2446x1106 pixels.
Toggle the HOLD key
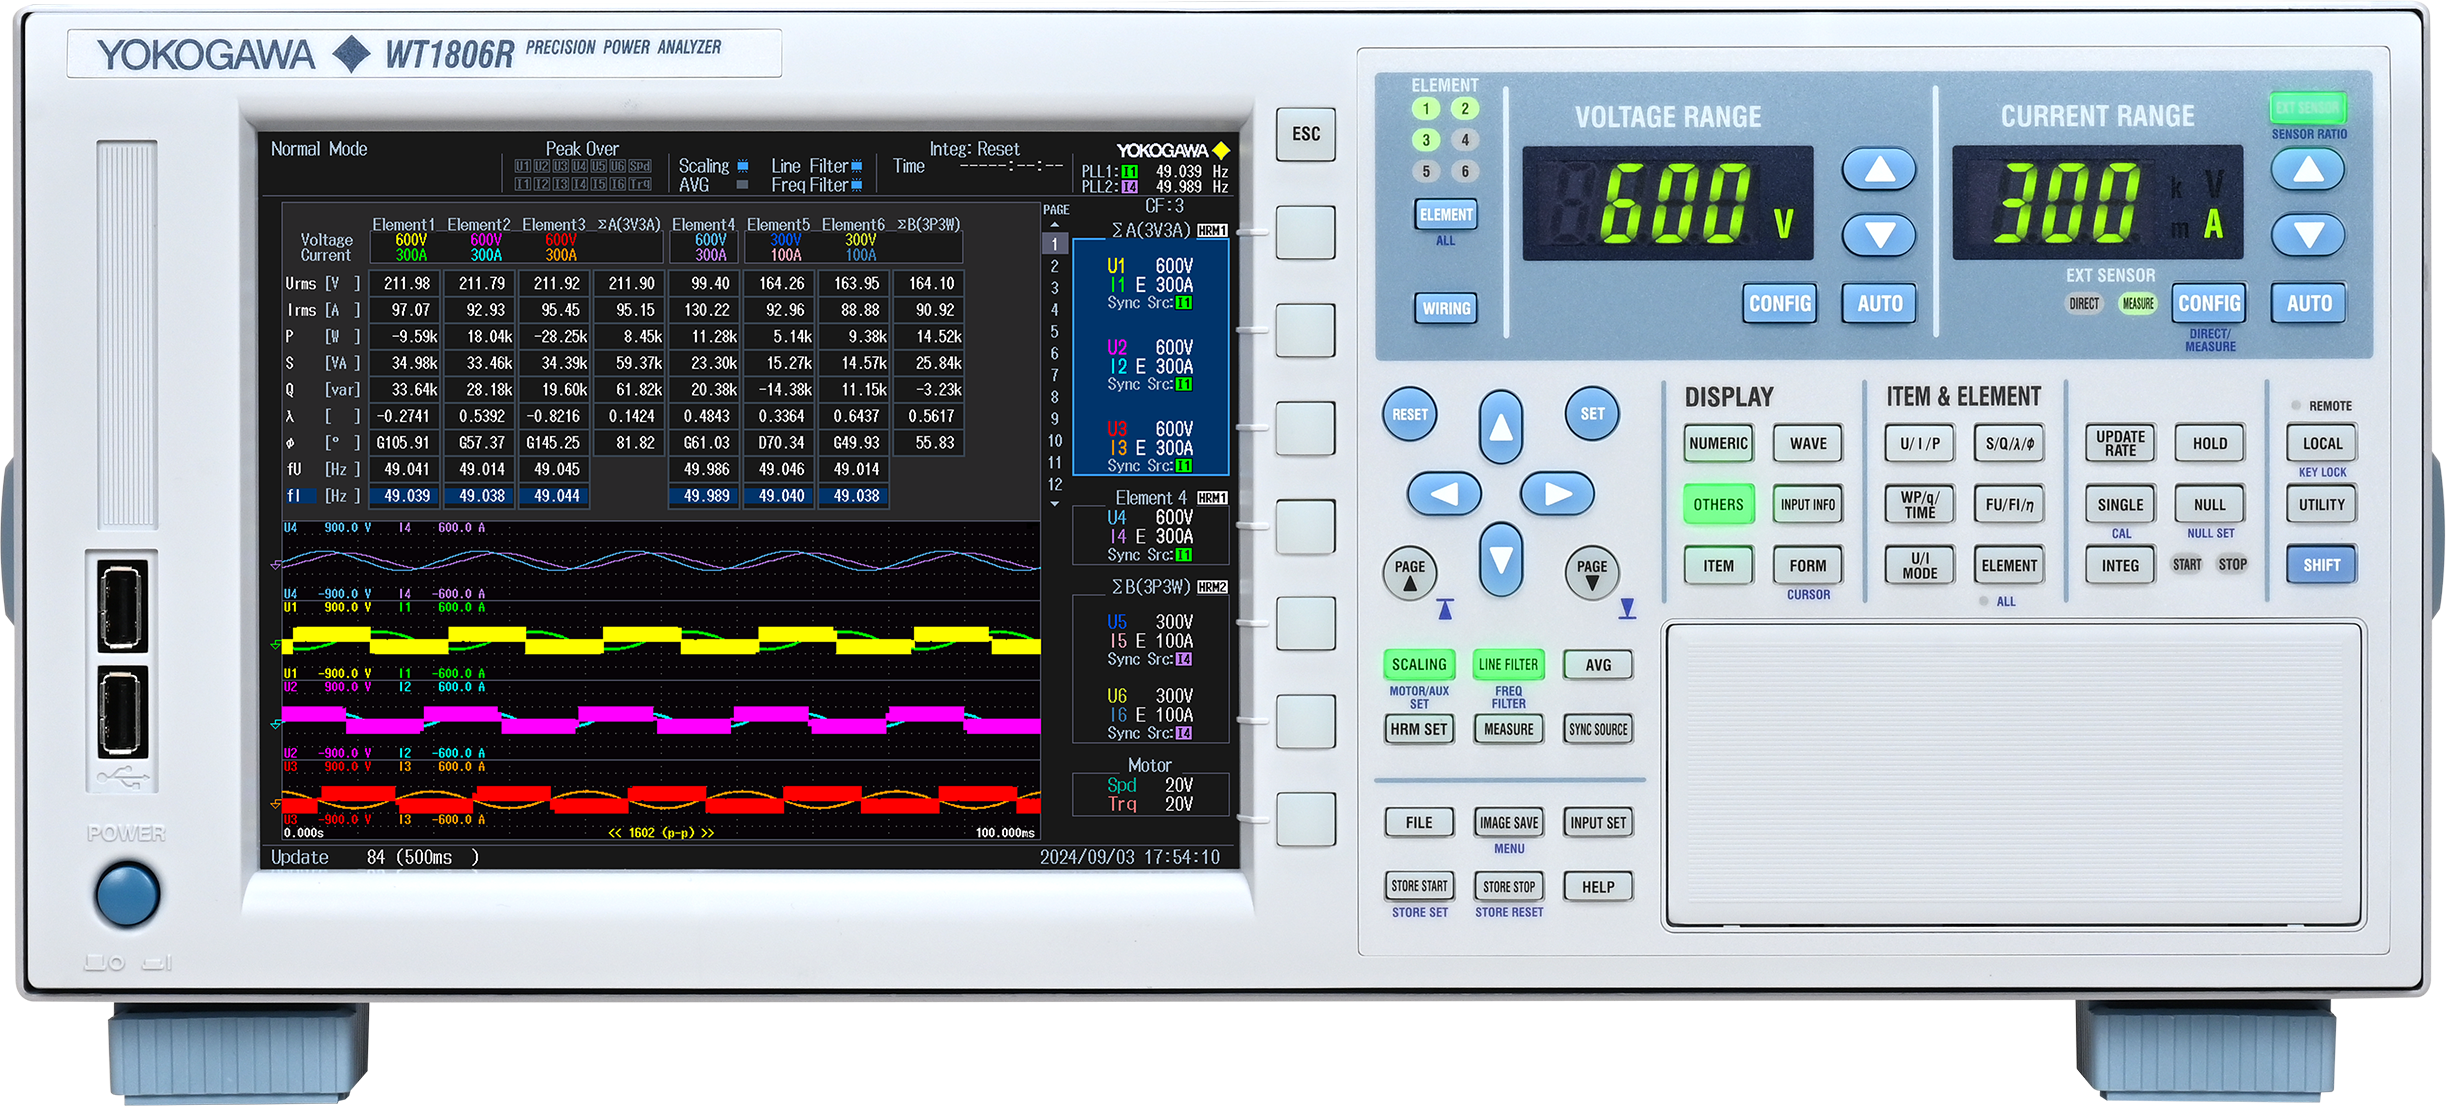(x=2210, y=443)
